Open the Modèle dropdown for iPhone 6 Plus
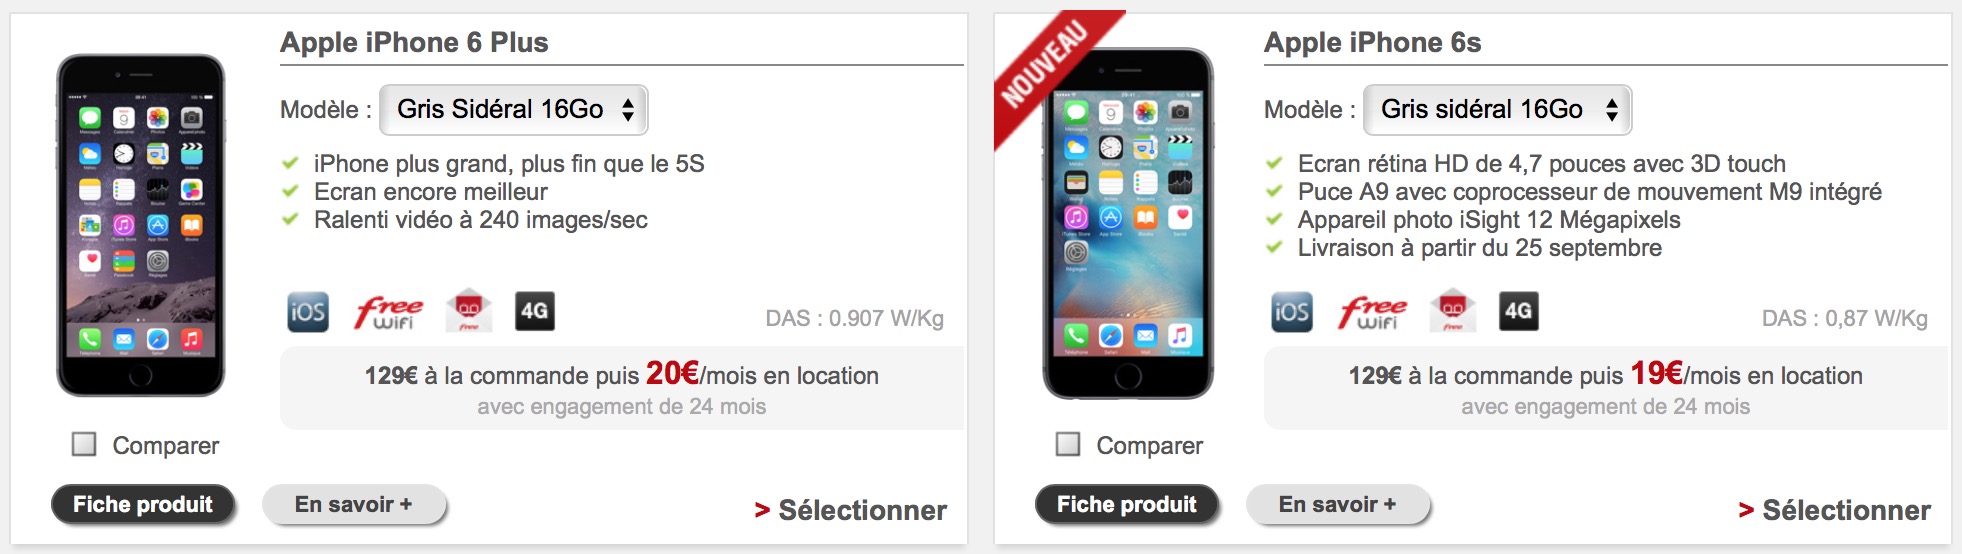The width and height of the screenshot is (1962, 554). pos(515,110)
